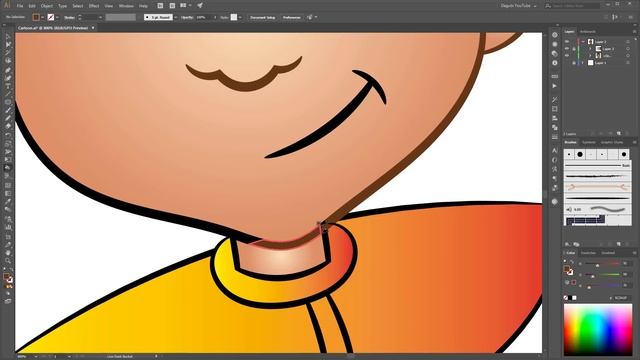Open the Color panel options menu
Screen dimensions: 640x360
coord(635,253)
